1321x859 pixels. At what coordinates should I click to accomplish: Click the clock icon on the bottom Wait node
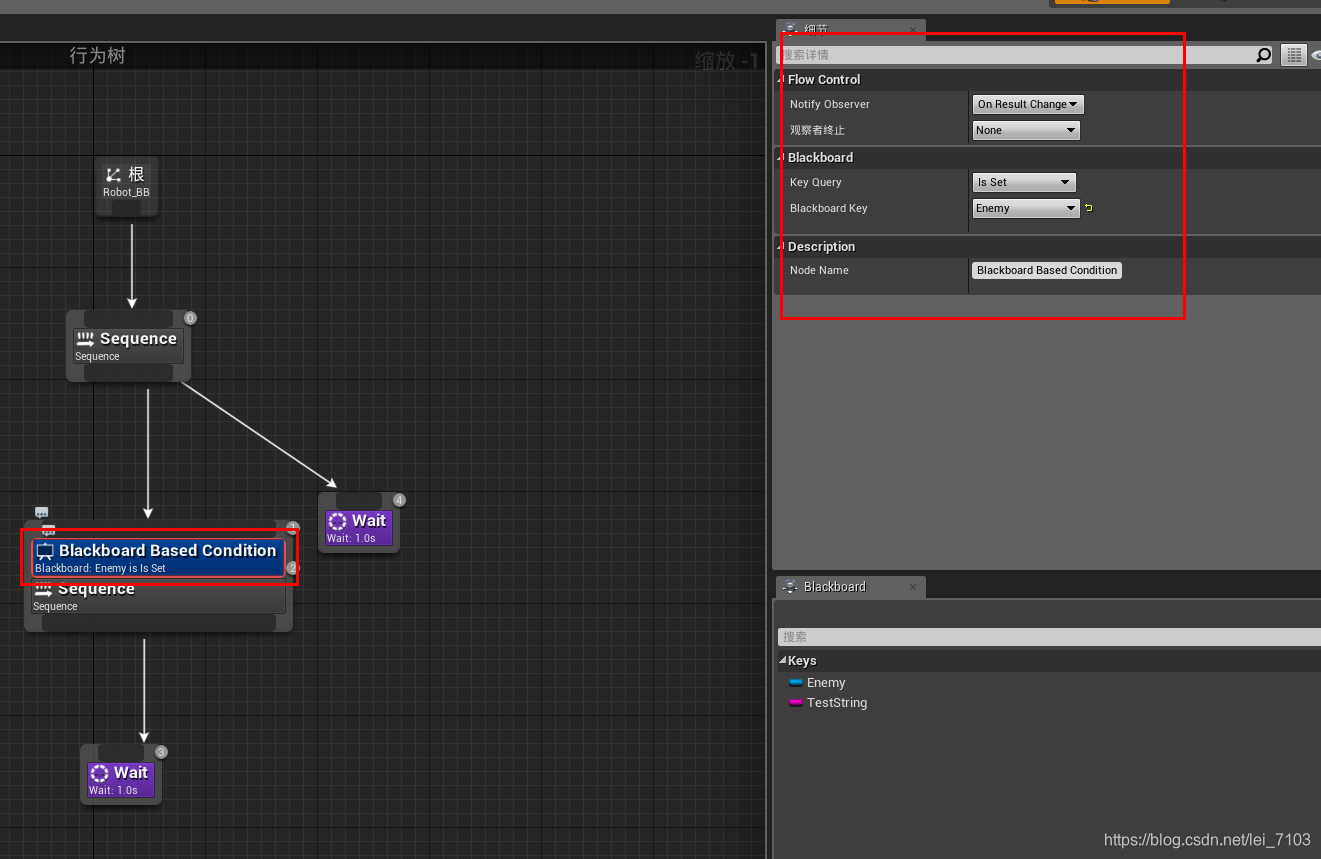(x=100, y=772)
